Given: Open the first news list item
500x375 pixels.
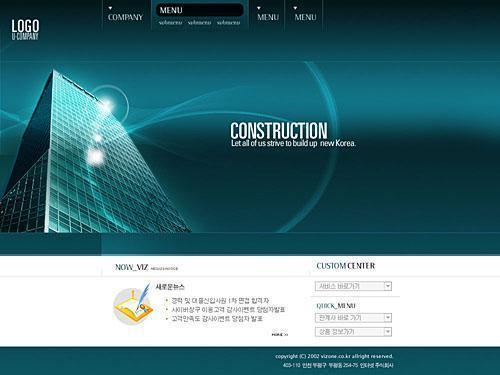Looking at the screenshot, I should click(220, 301).
